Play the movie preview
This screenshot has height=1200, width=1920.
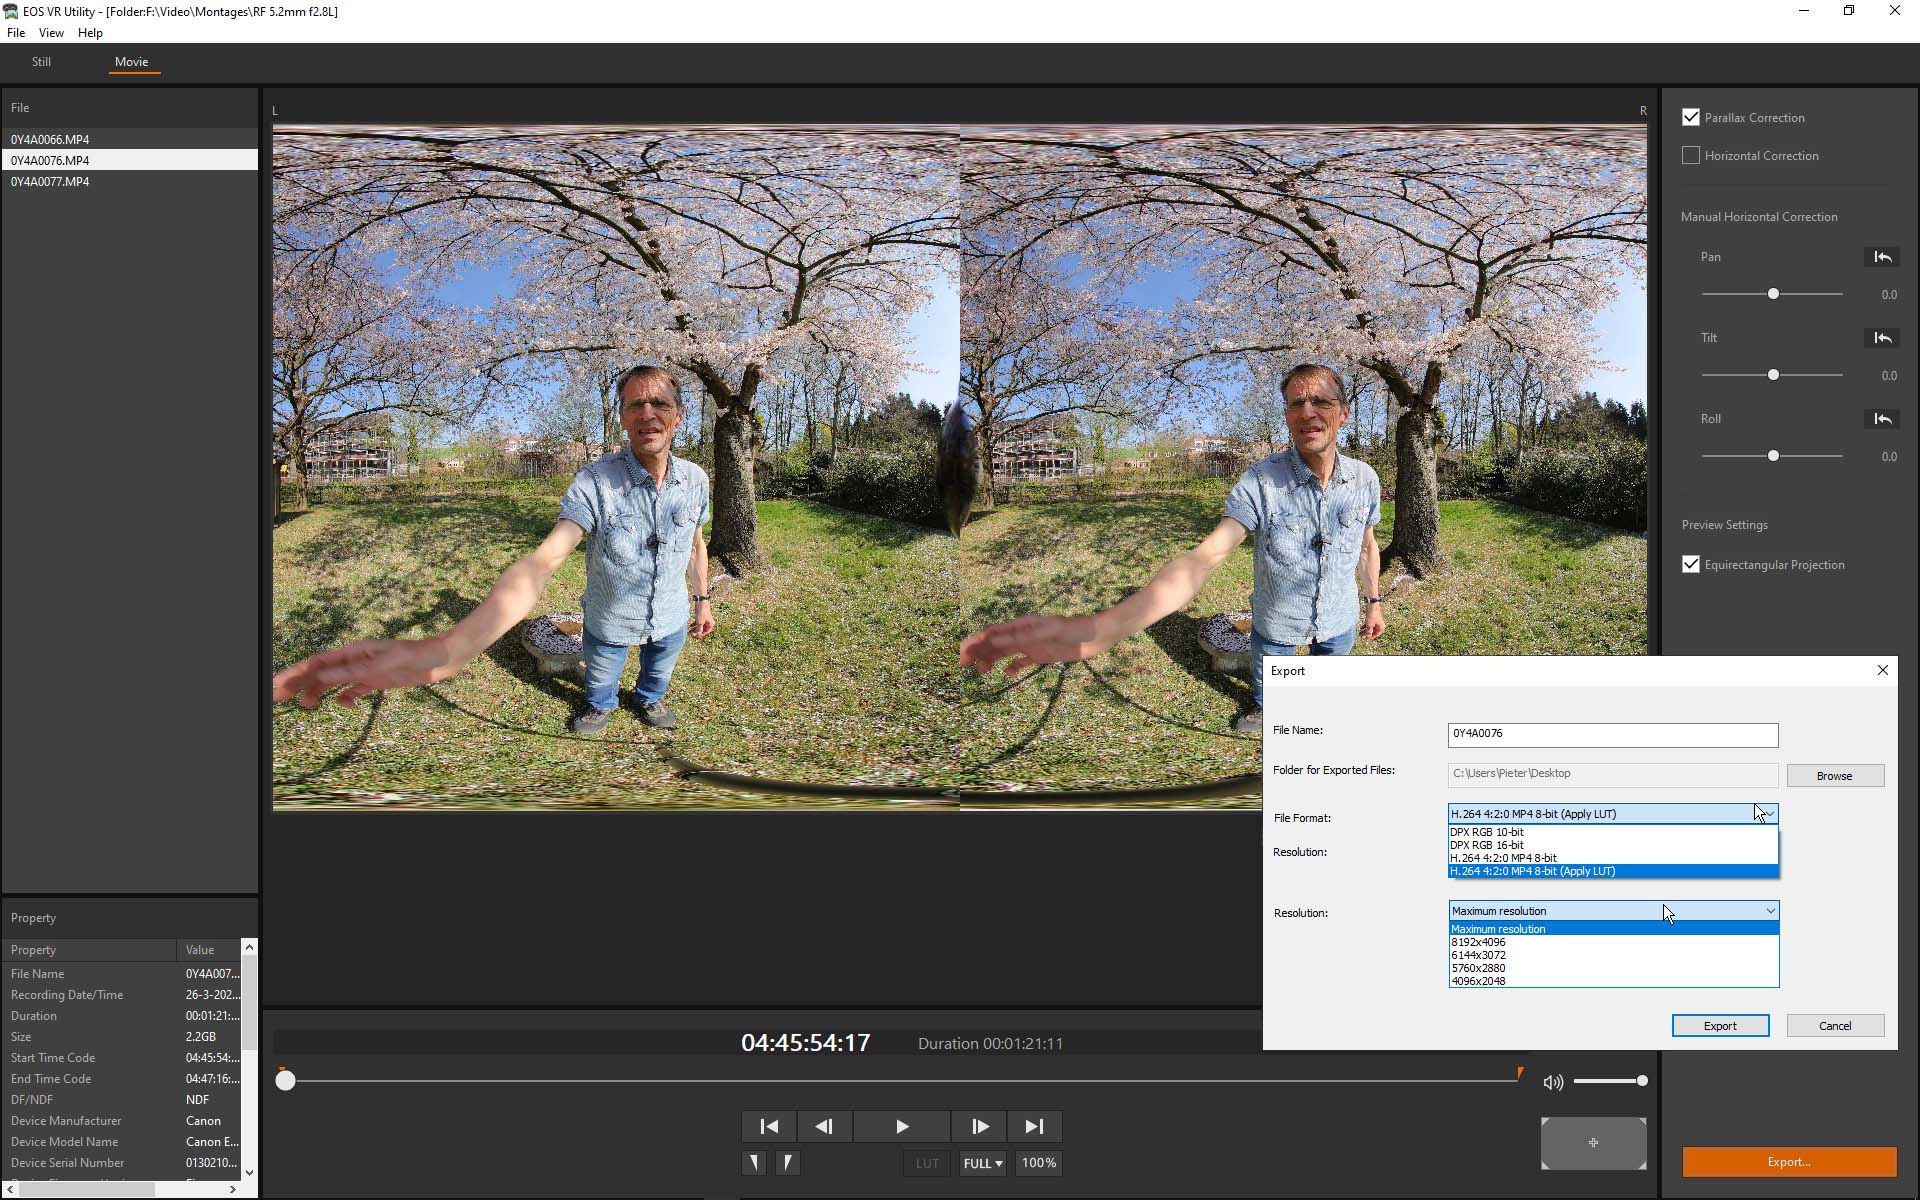(x=902, y=1126)
